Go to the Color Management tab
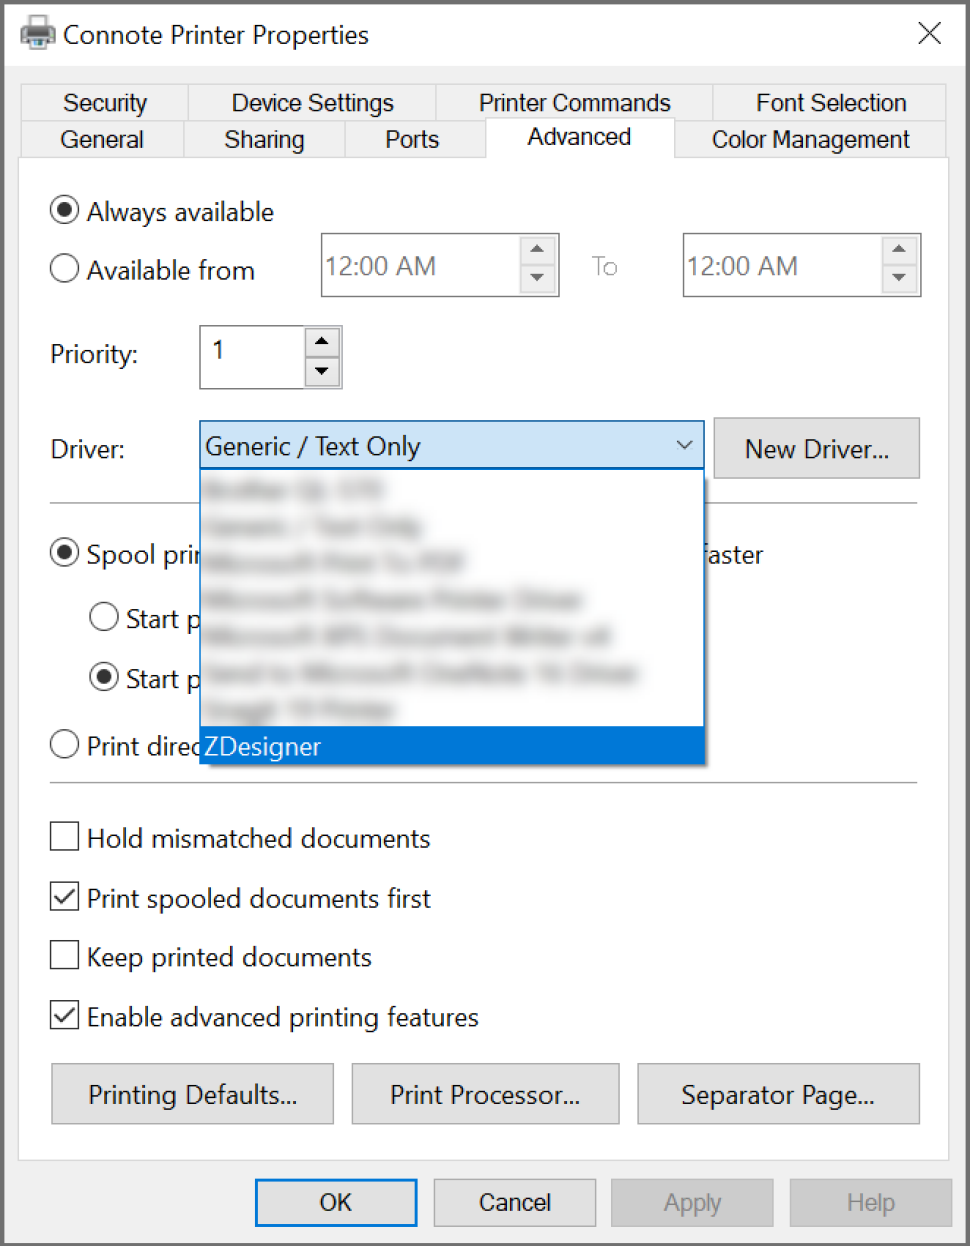This screenshot has height=1246, width=970. [x=810, y=139]
